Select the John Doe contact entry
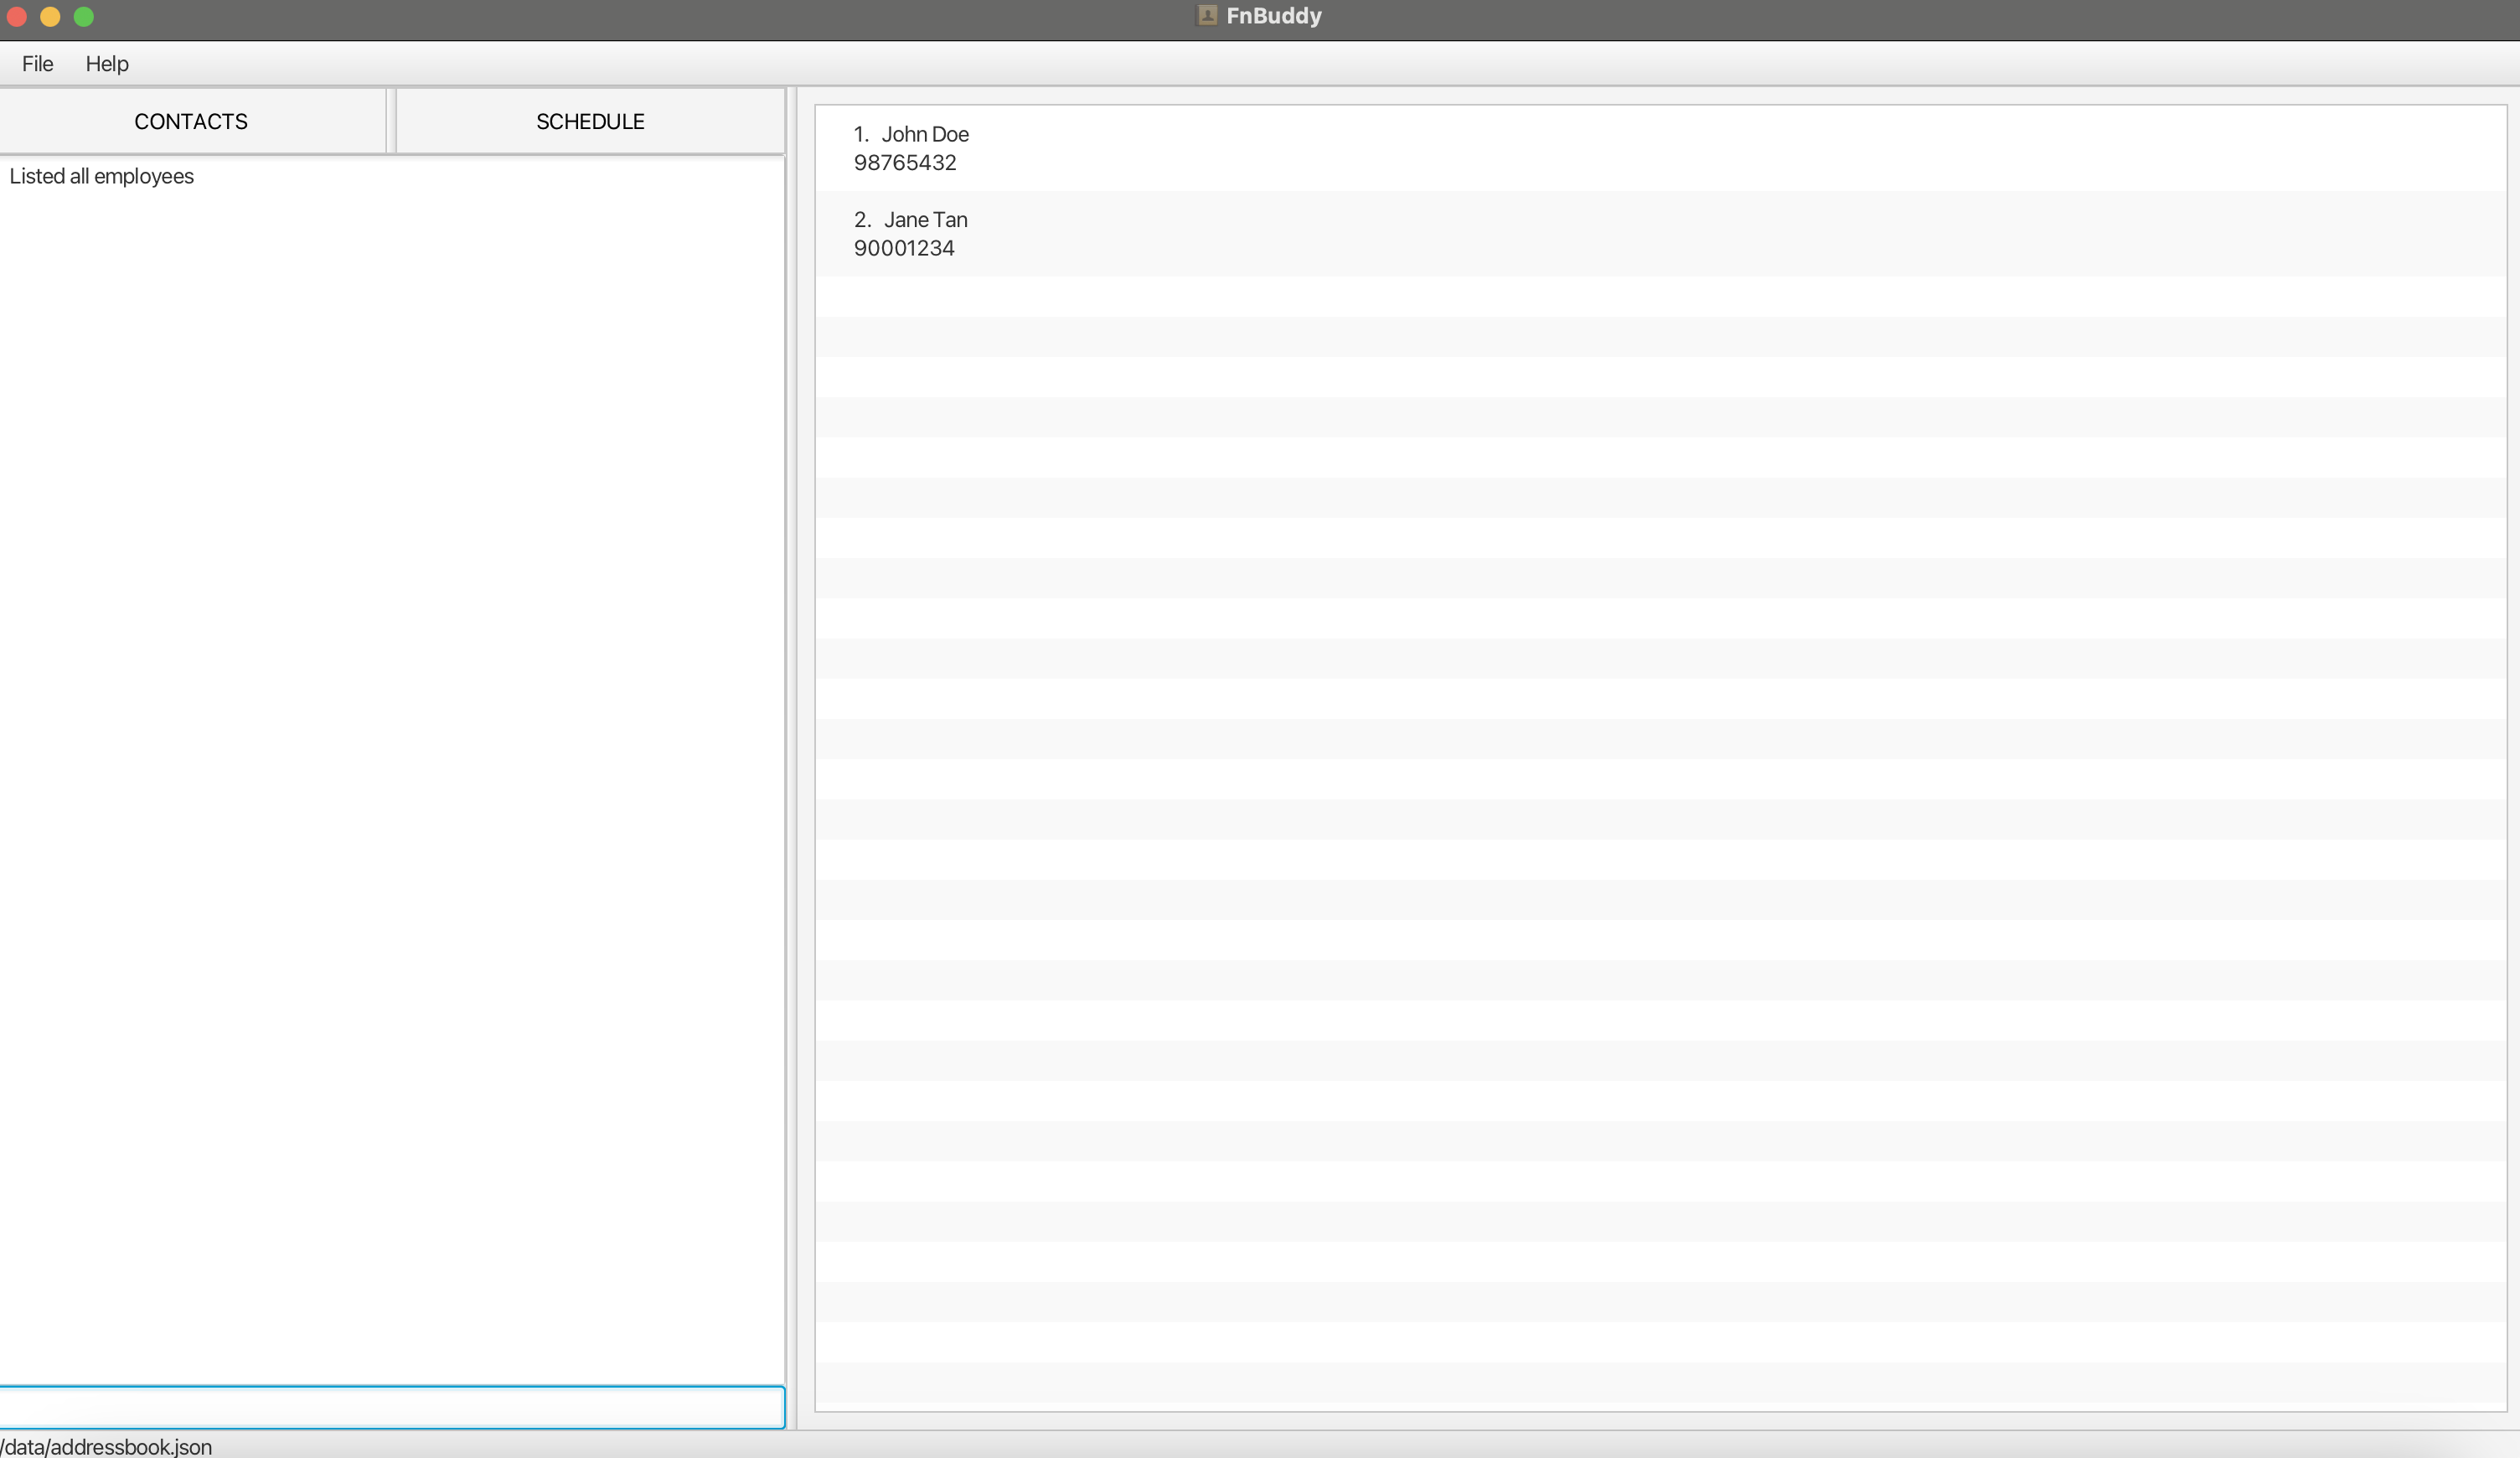2520x1458 pixels. [1660, 148]
